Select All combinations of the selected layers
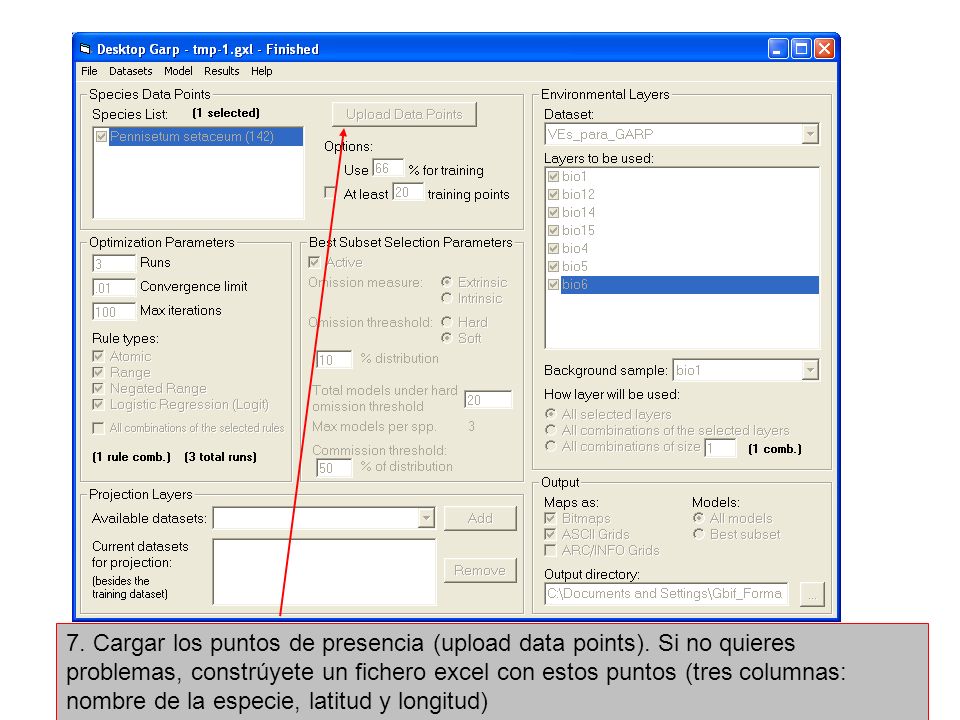960x720 pixels. 551,430
